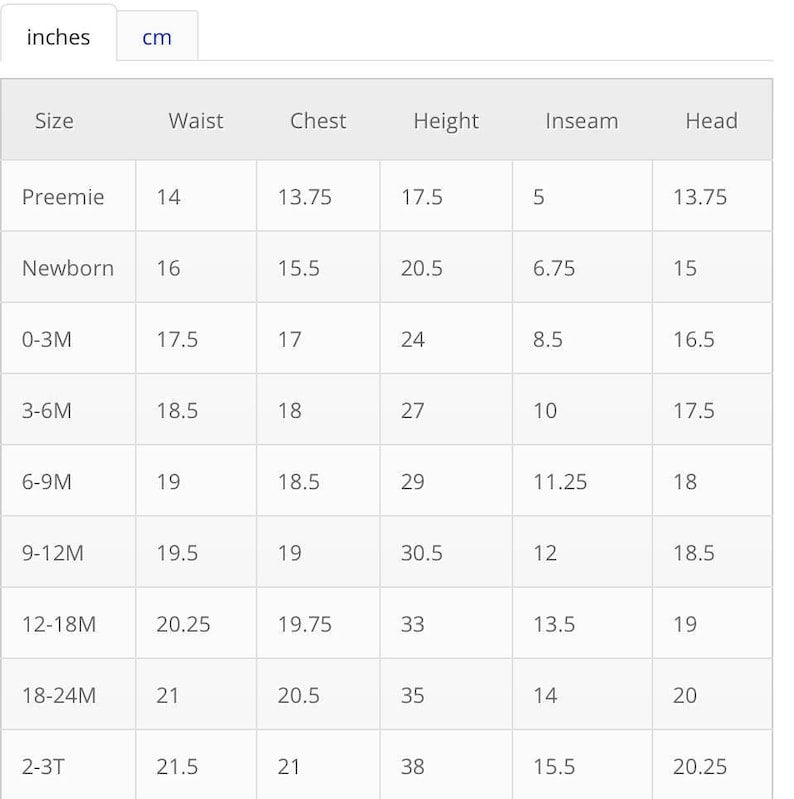
Task: Select the 3-6M size cell
Action: point(47,410)
